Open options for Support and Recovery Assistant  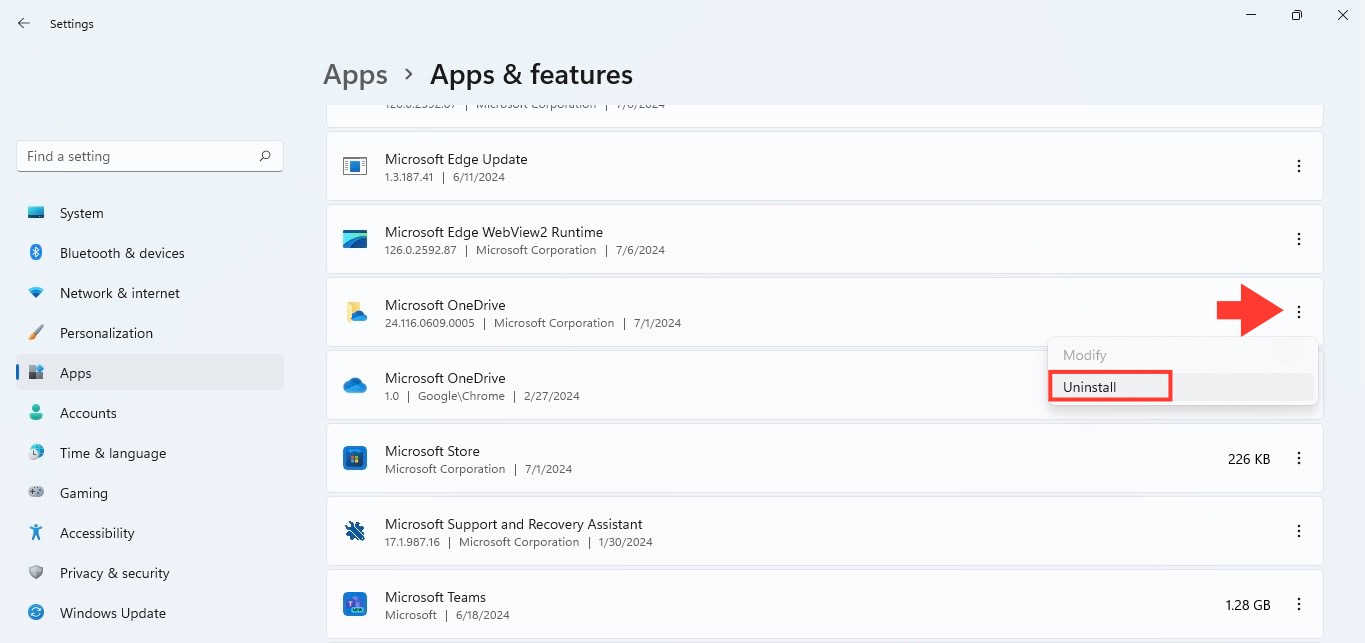pyautogui.click(x=1299, y=531)
